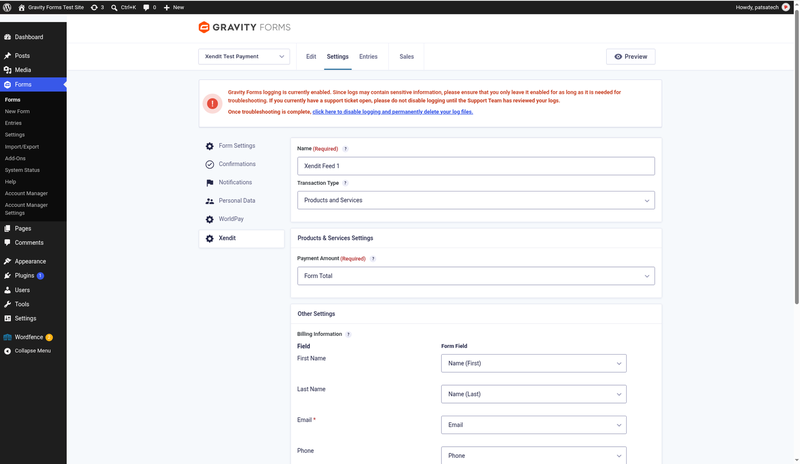Open the updates icon with count 3
The height and width of the screenshot is (464, 800).
94,7
